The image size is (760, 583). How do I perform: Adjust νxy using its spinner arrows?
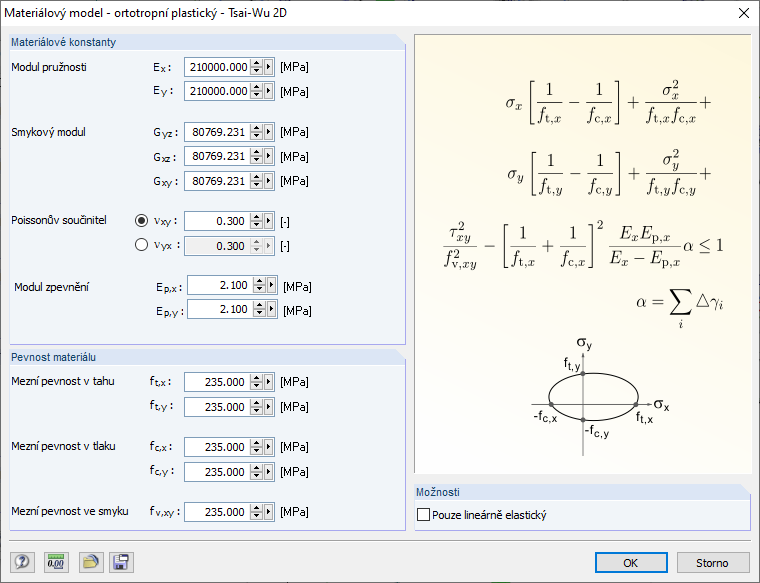[257, 221]
